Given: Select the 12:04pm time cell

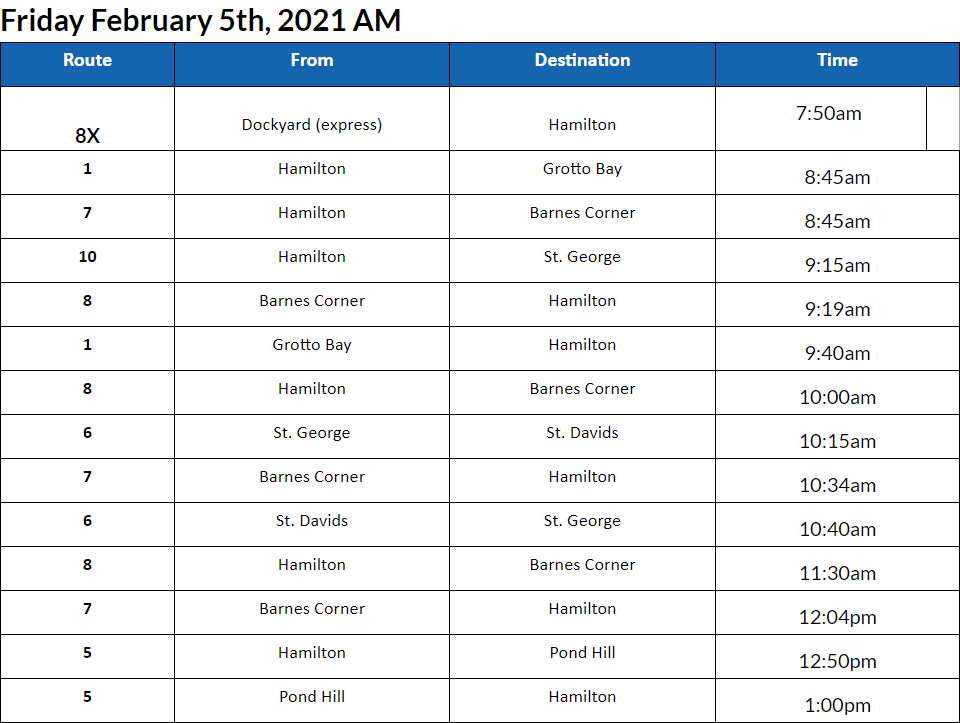Looking at the screenshot, I should 837,617.
